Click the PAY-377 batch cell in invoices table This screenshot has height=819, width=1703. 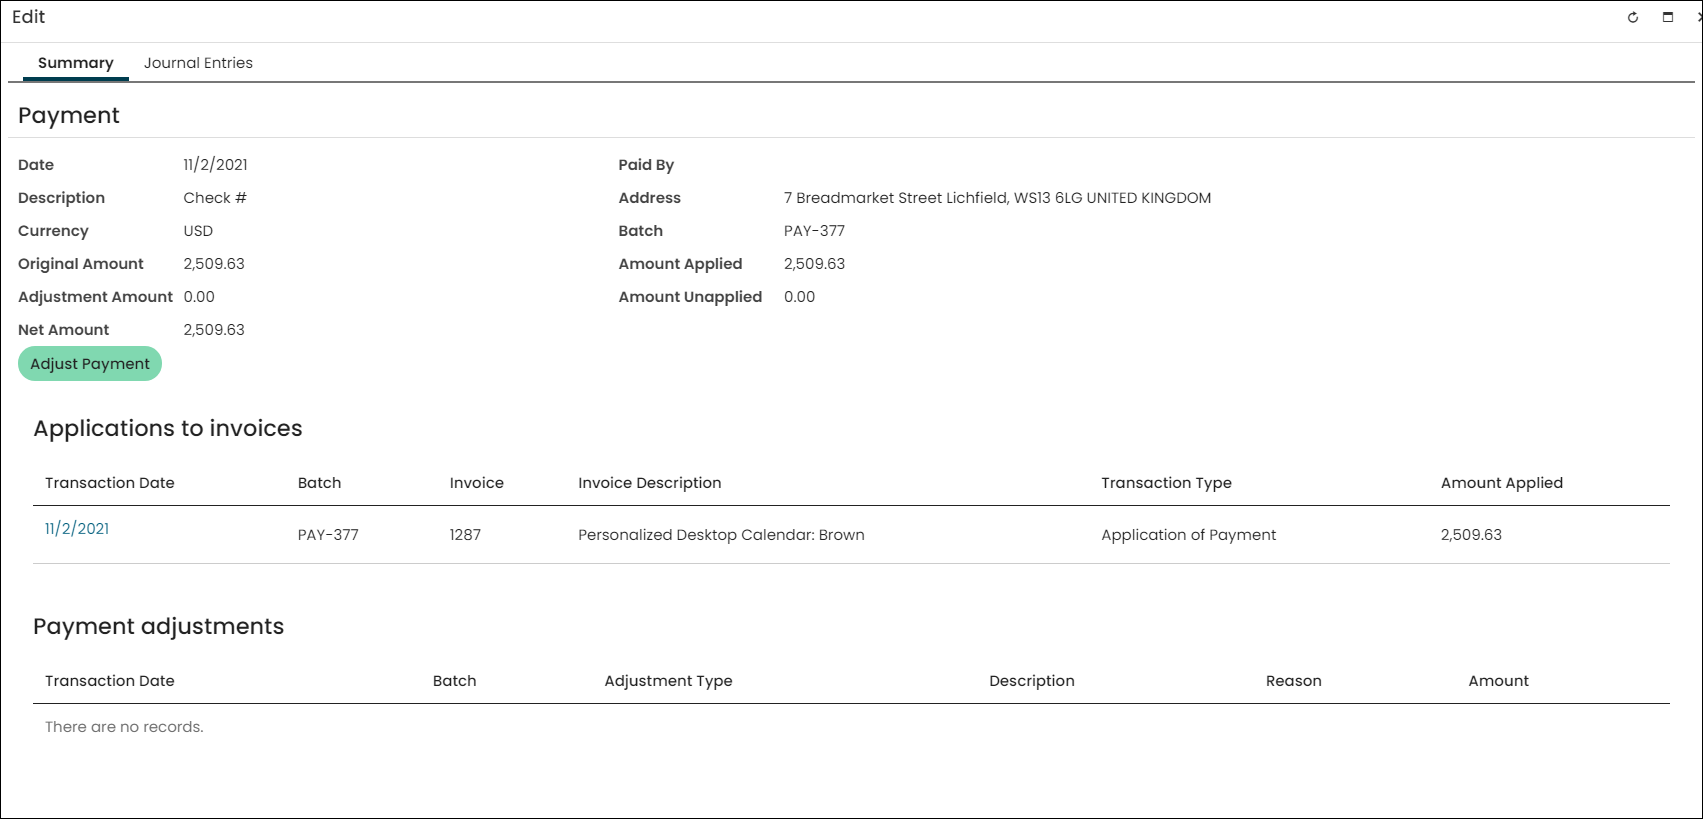coord(328,535)
